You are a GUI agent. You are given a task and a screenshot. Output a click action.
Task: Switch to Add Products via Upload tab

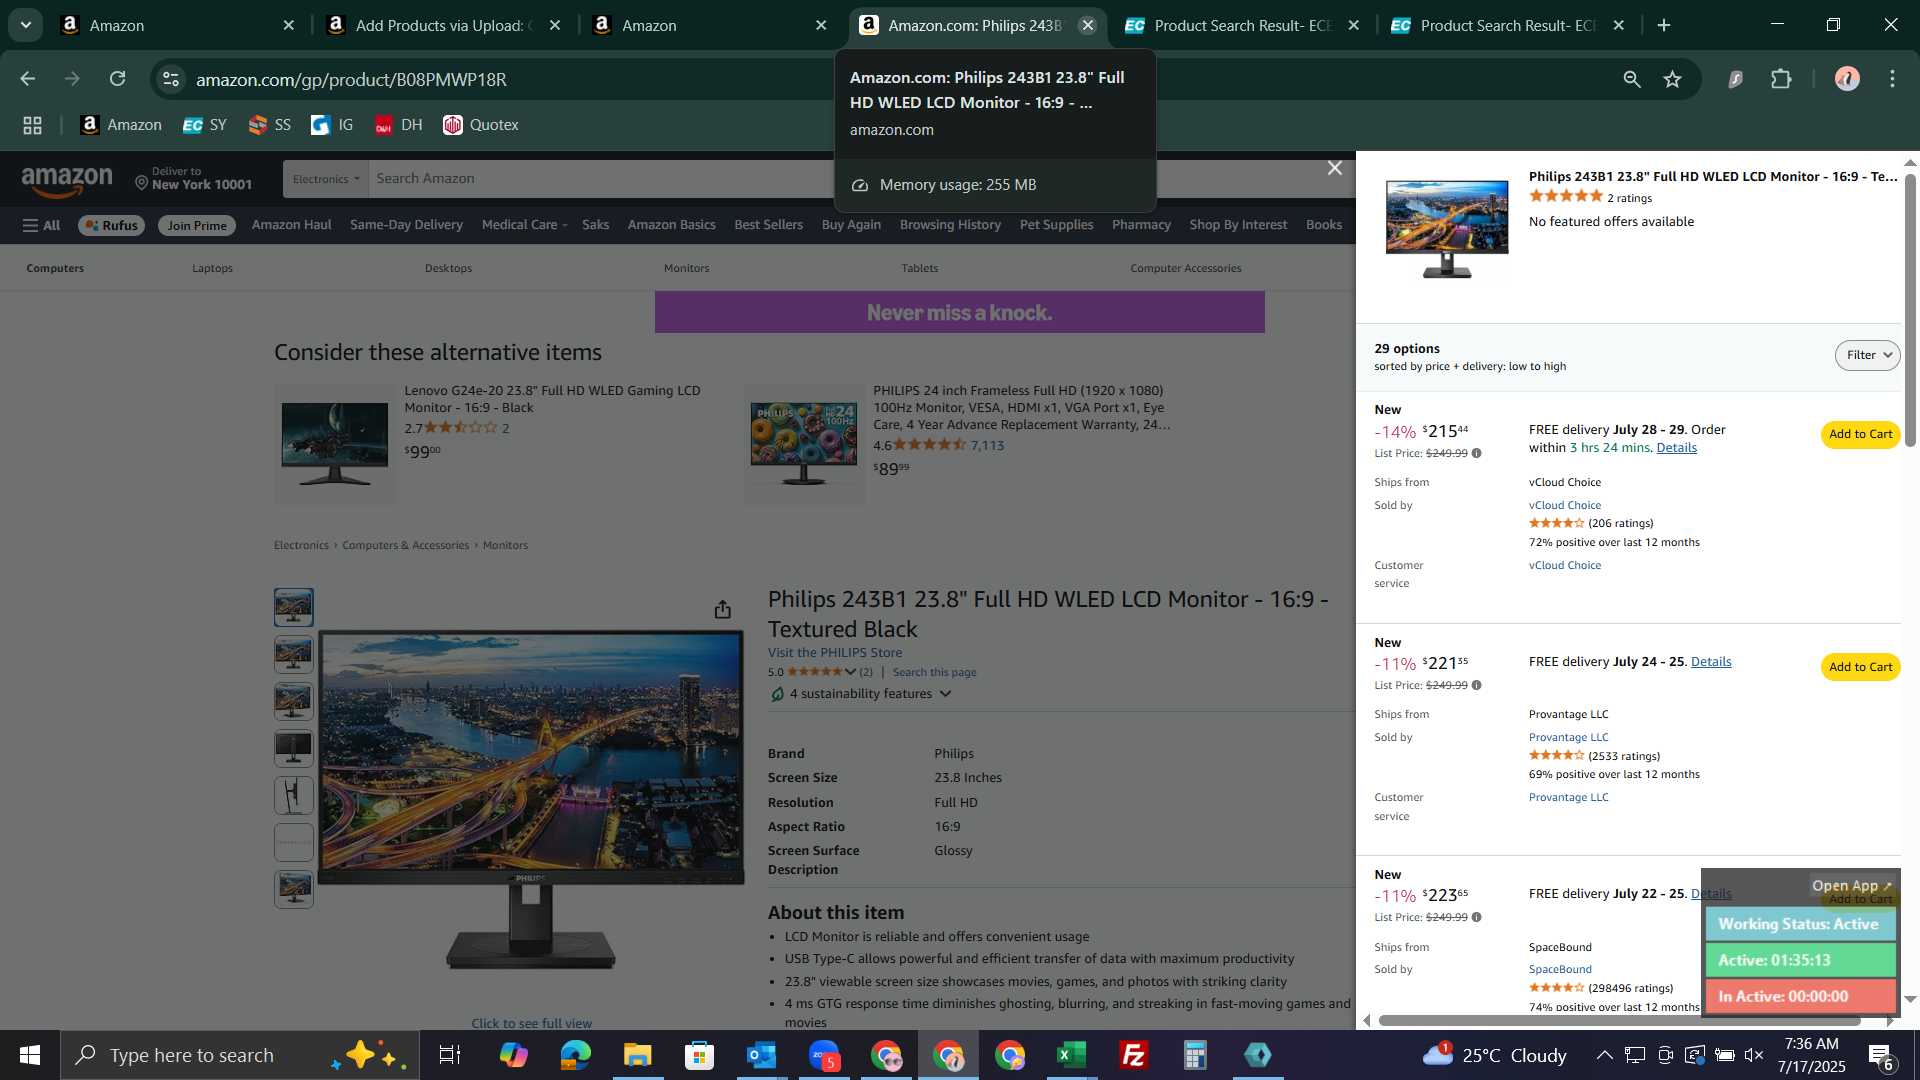pos(444,25)
